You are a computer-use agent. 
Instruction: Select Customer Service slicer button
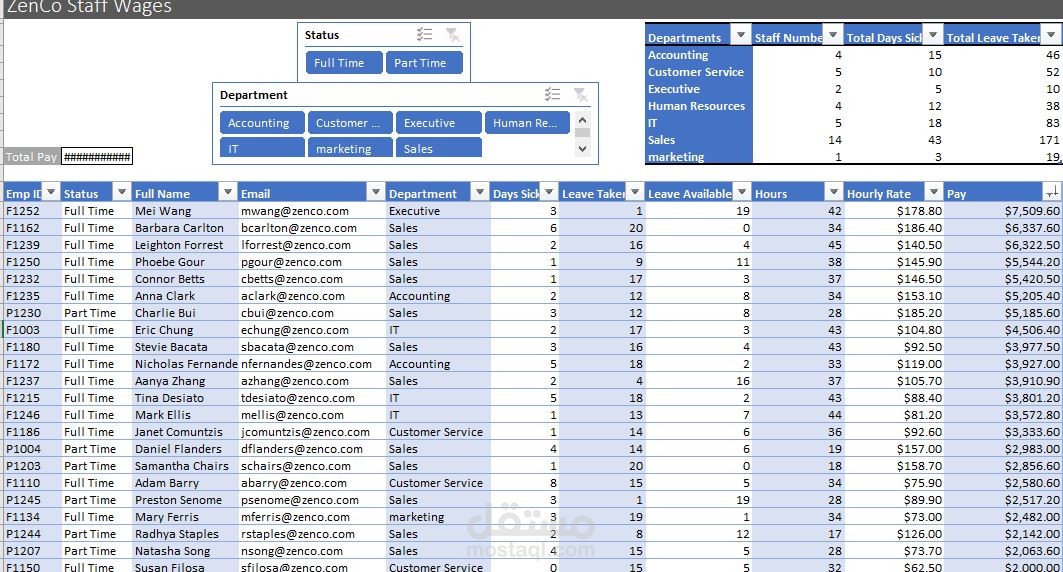tap(350, 123)
